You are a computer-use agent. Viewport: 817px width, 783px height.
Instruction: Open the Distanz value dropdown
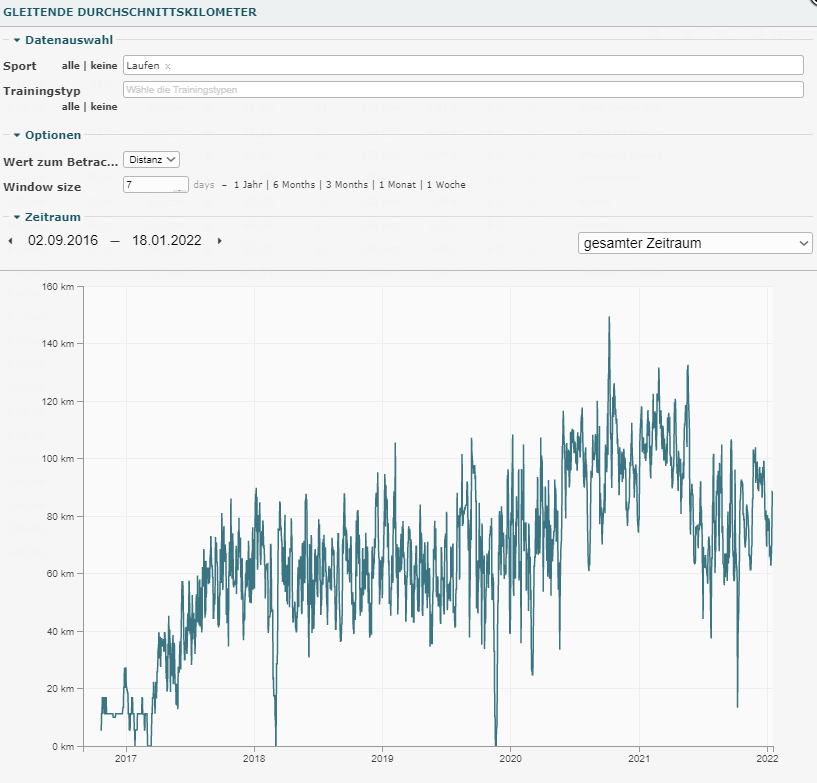[x=151, y=159]
